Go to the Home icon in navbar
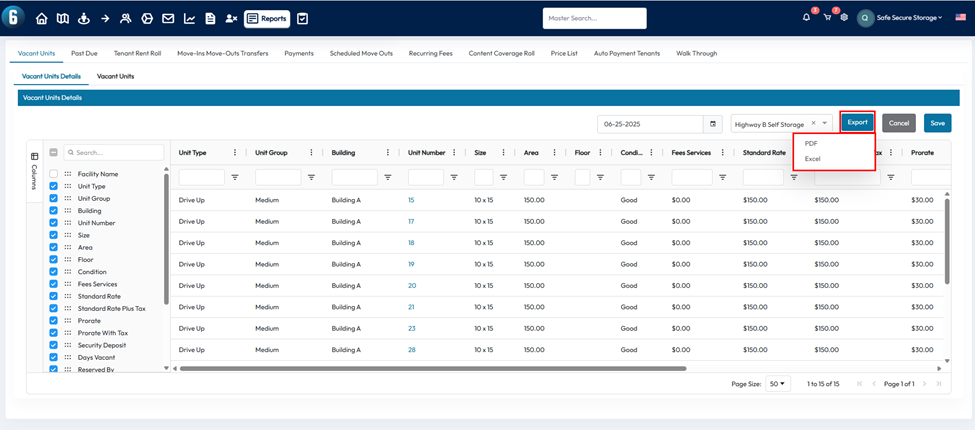Viewport: 975px width, 430px height. pyautogui.click(x=42, y=18)
